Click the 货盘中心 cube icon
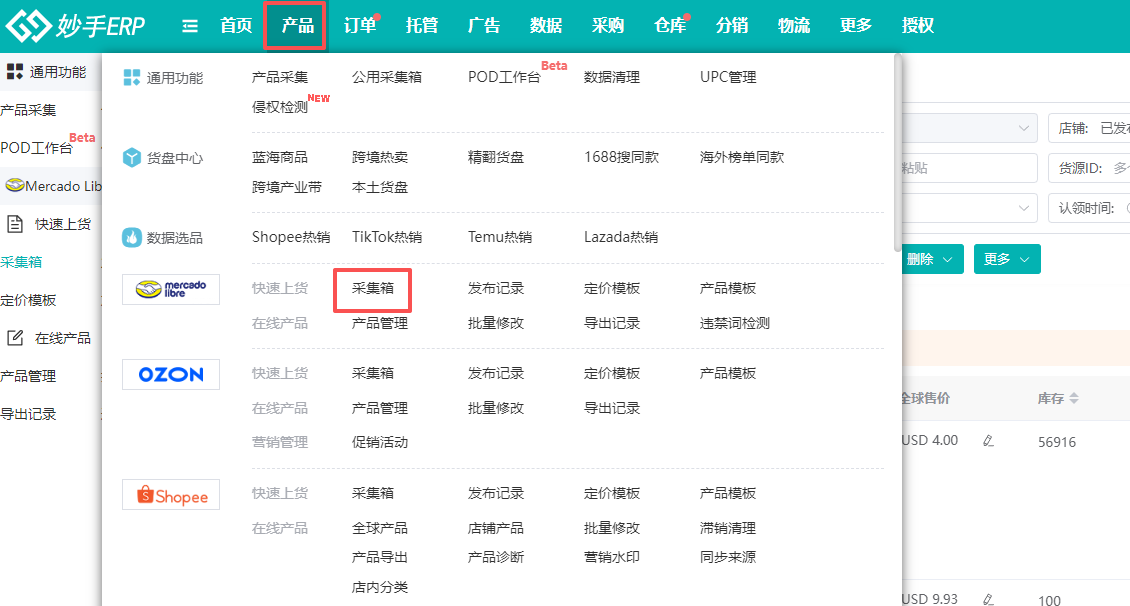 [132, 157]
